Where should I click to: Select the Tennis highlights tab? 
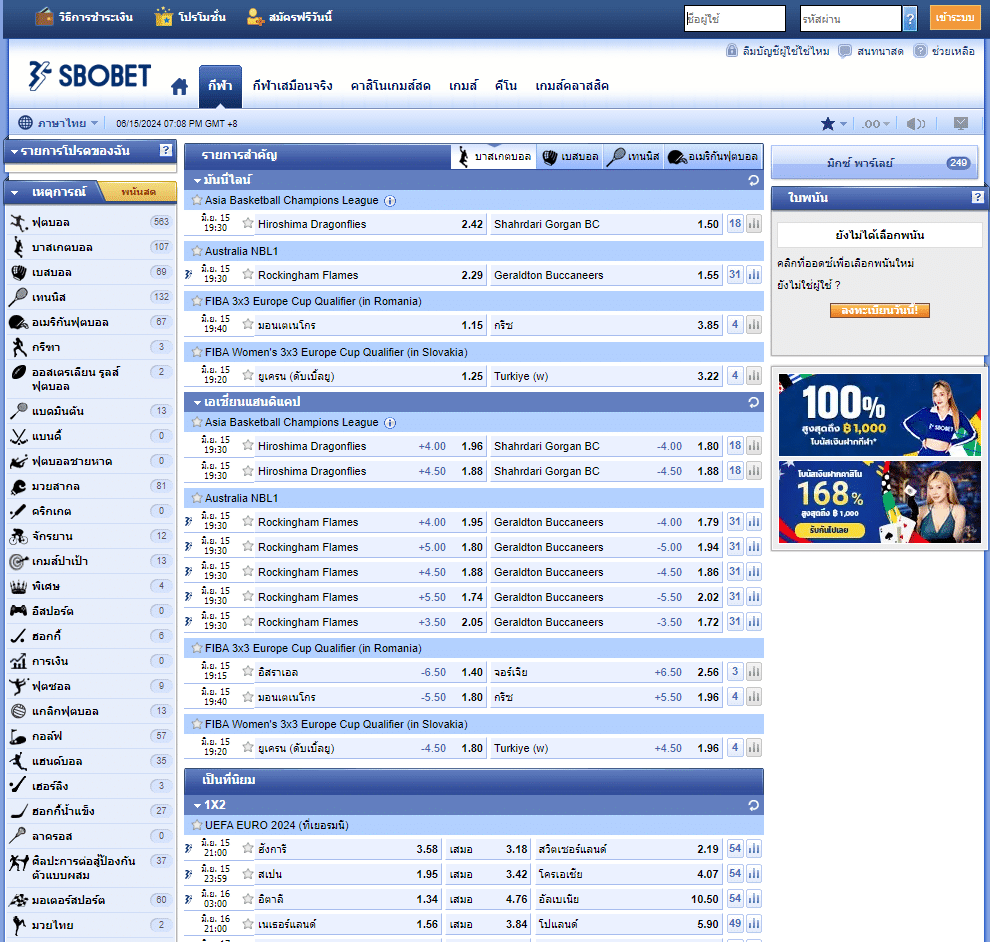(x=634, y=157)
